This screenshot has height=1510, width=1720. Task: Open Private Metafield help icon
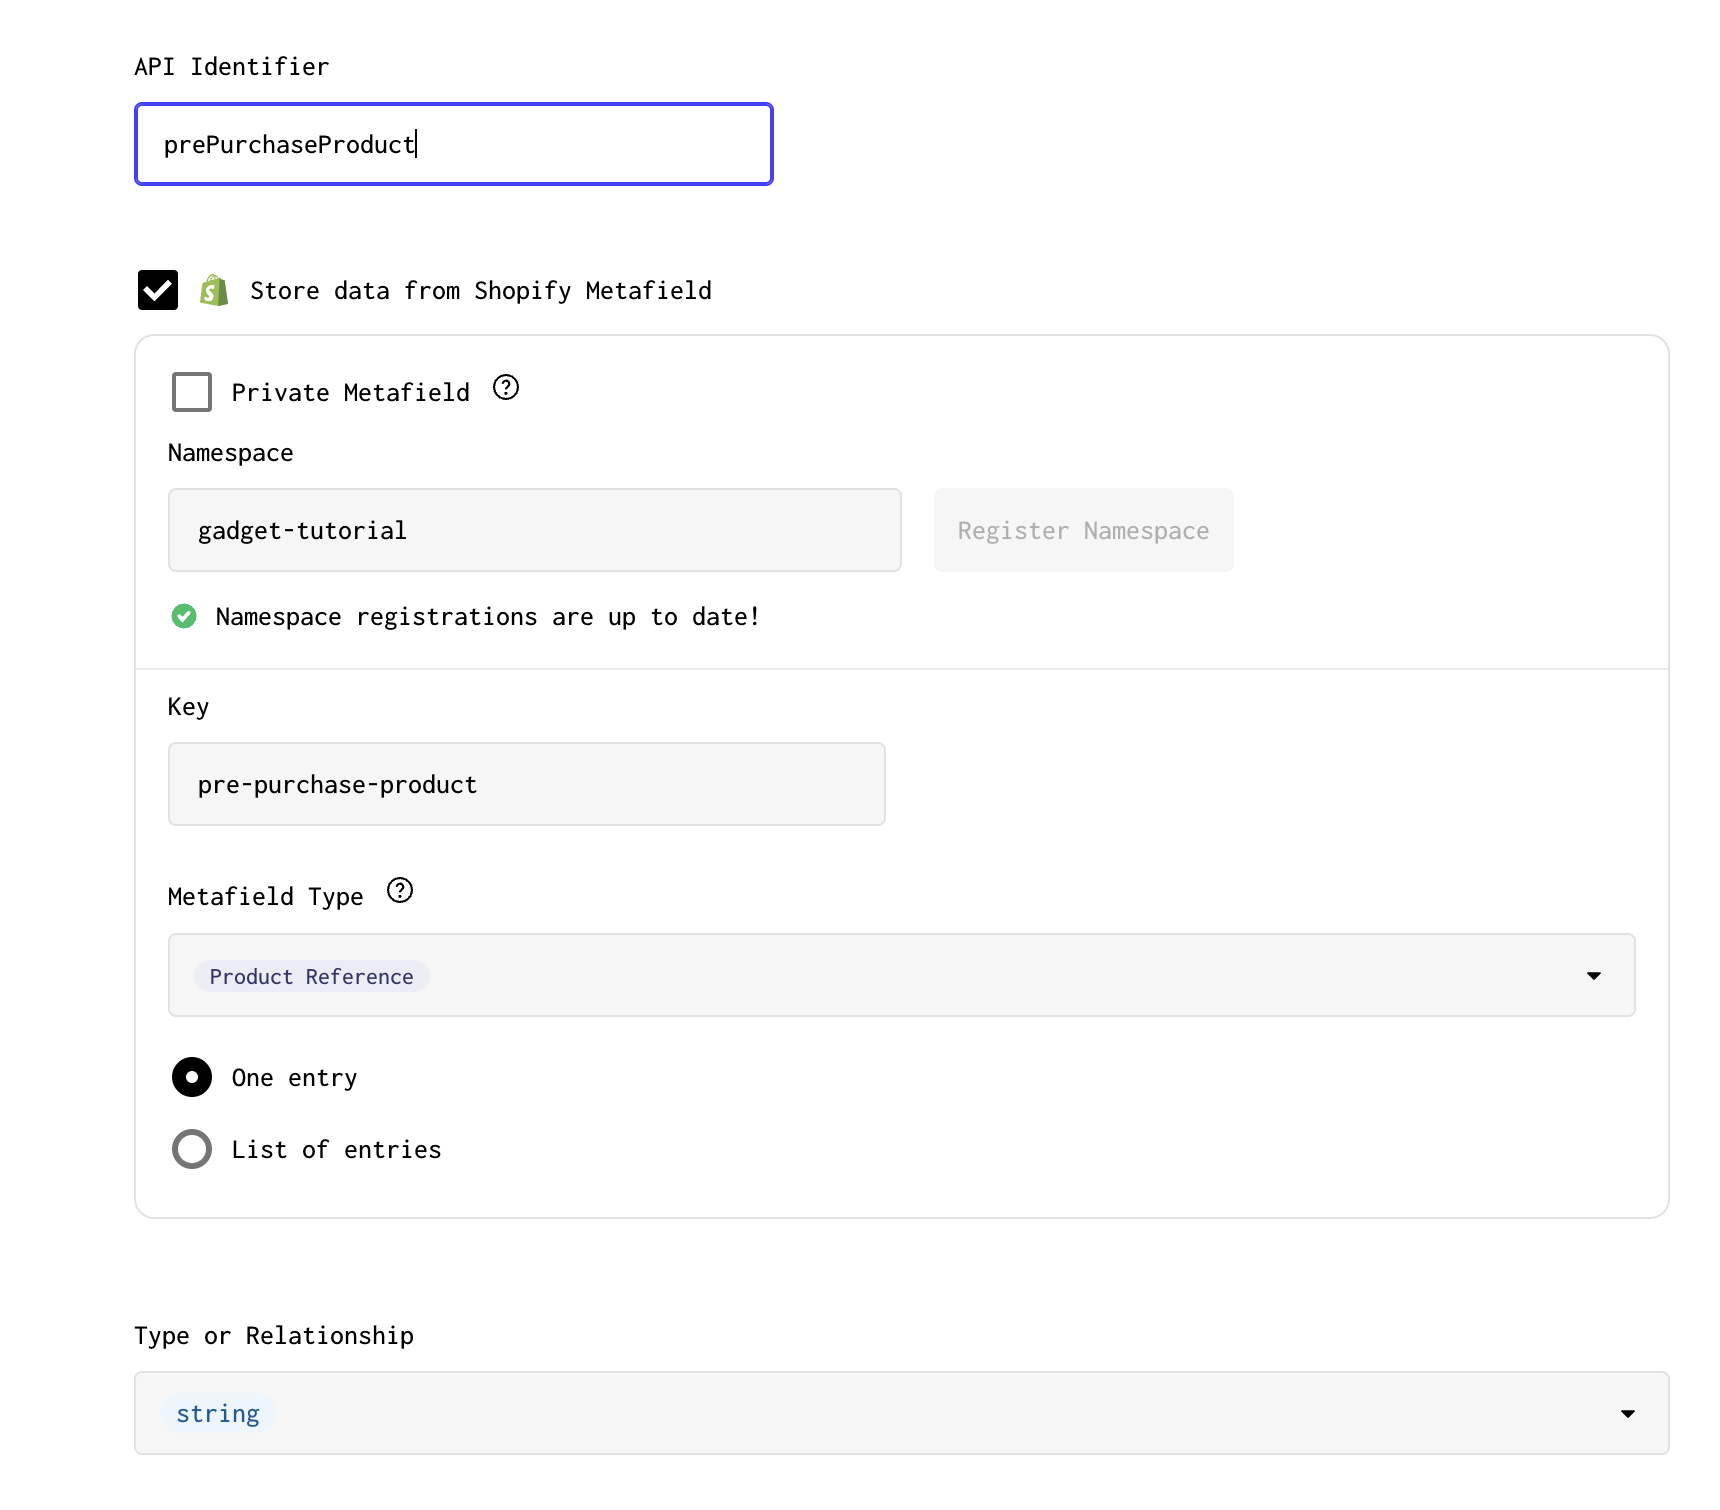506,387
